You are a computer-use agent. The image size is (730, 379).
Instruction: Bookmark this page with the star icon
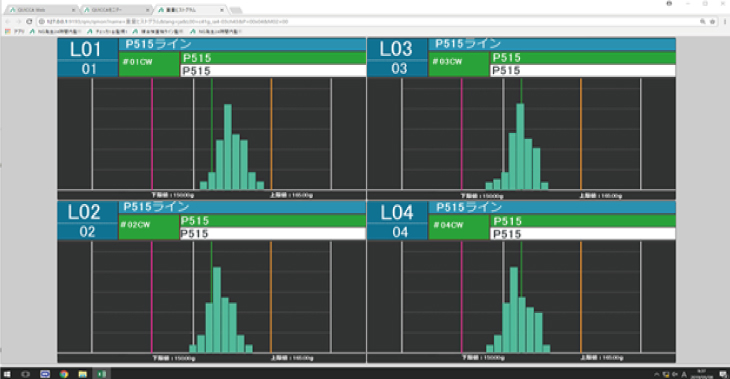click(712, 21)
